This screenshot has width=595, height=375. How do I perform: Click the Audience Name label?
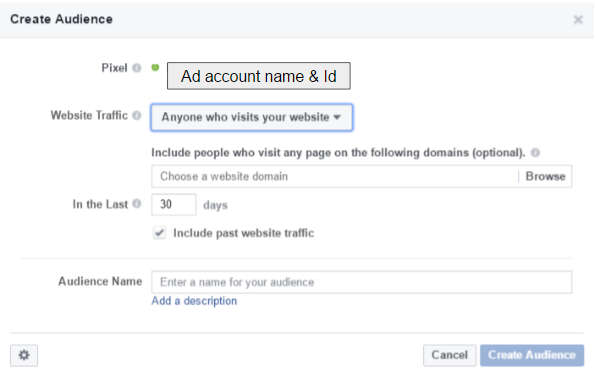tap(100, 281)
